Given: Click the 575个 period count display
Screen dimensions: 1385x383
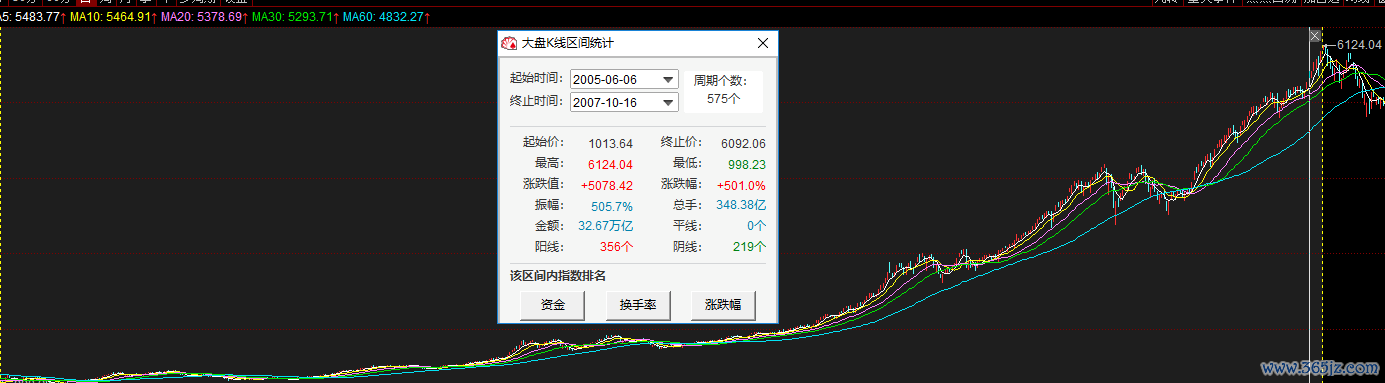Looking at the screenshot, I should (723, 98).
